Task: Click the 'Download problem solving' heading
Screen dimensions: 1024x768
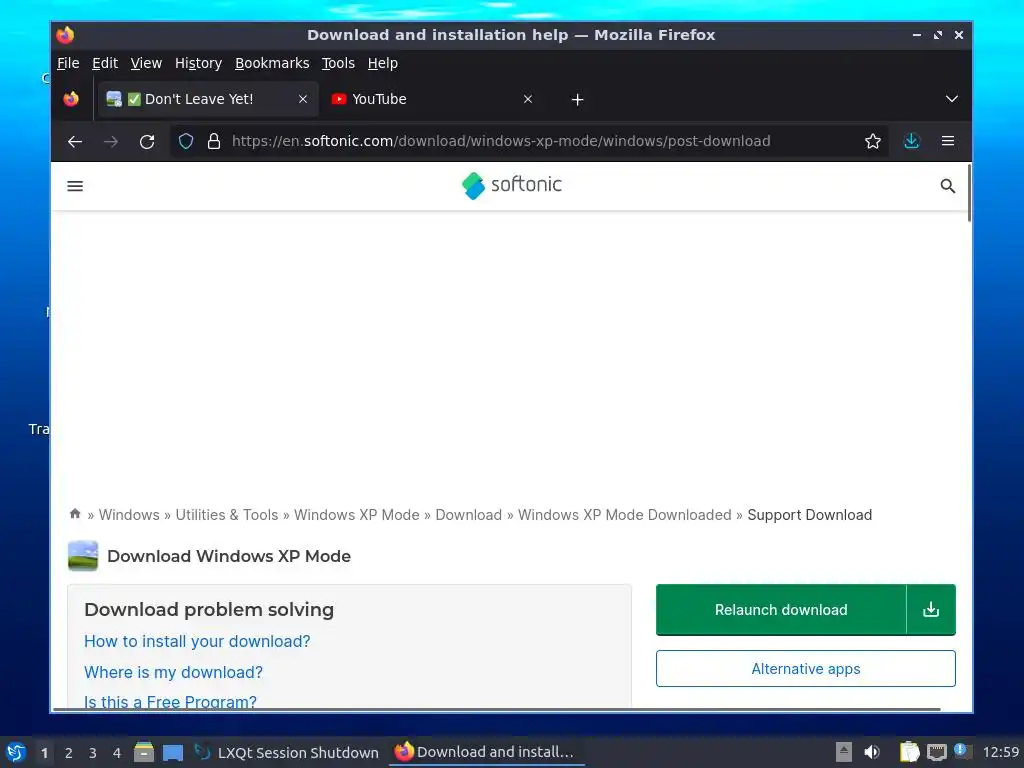Action: 209,609
